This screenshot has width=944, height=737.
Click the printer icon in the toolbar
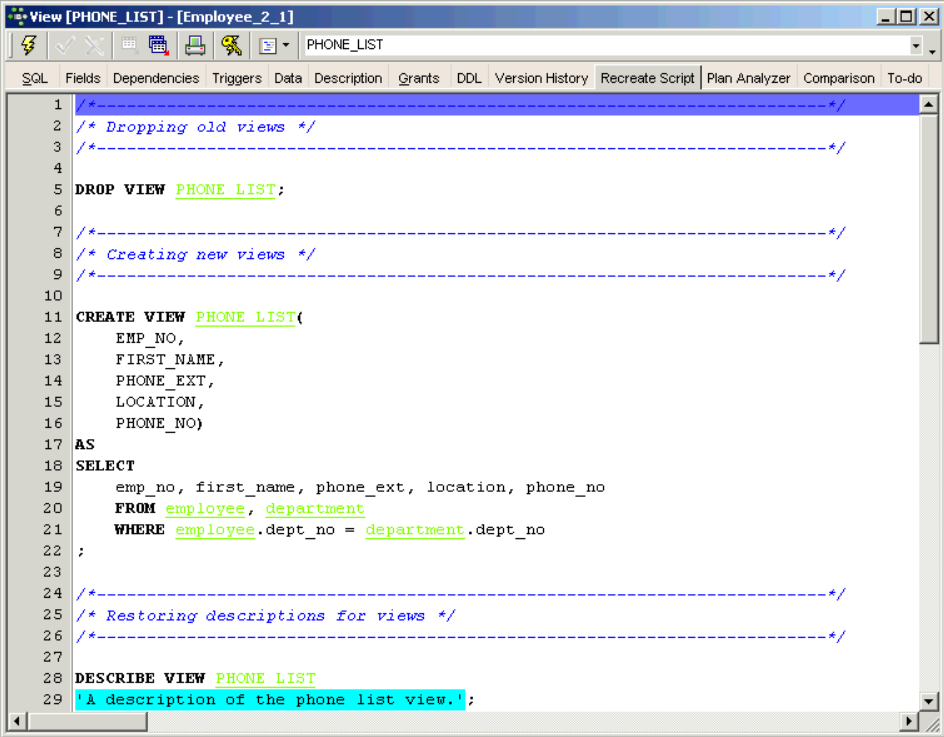coord(195,45)
